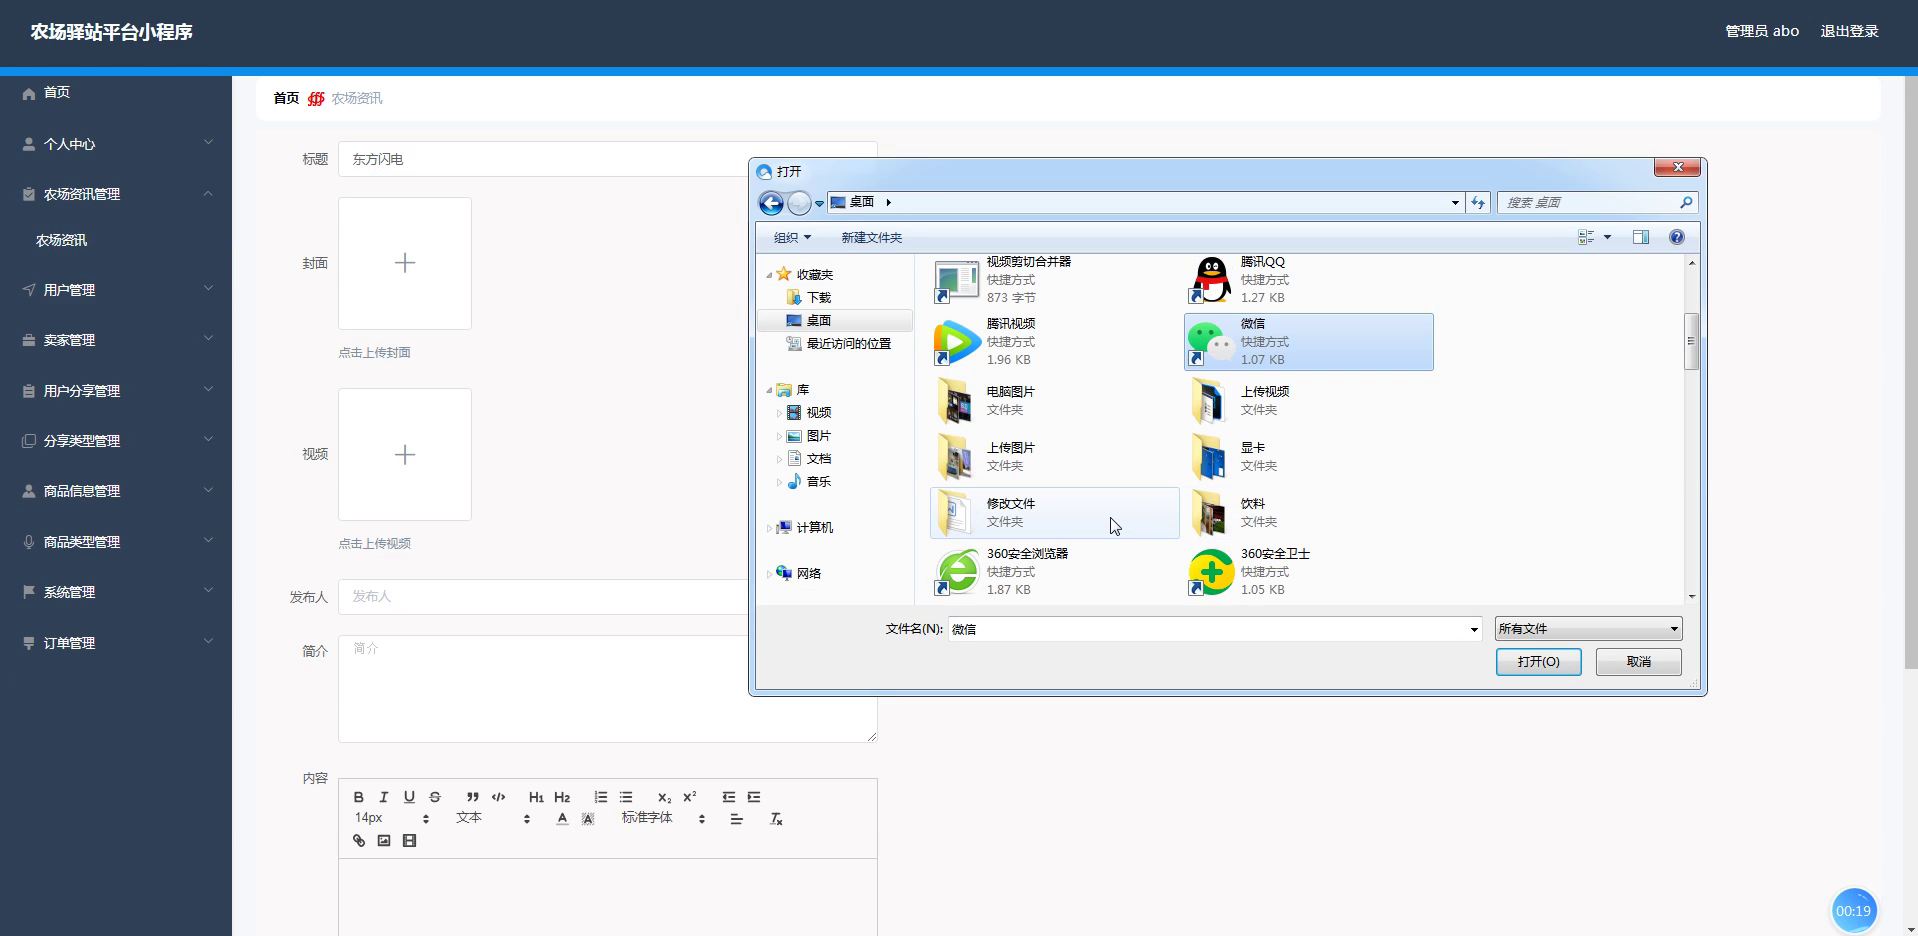Change the view mode in file dialog
The image size is (1918, 936).
click(x=1586, y=237)
